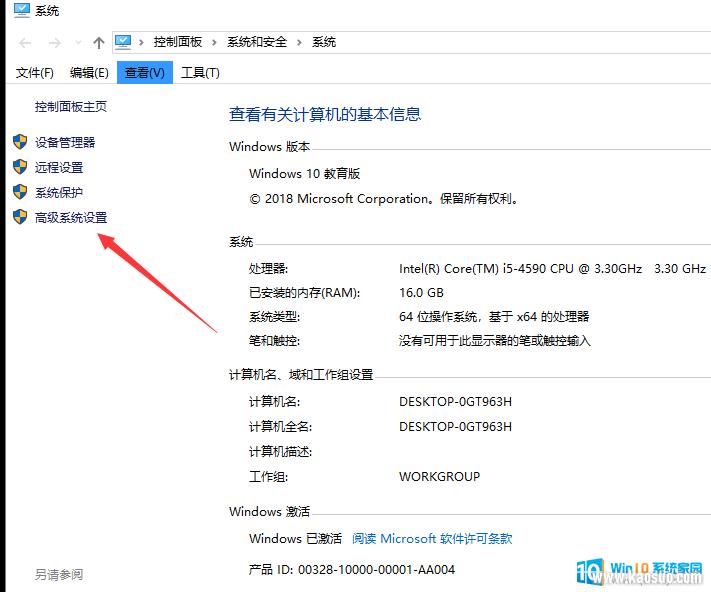Click the 没有可用于此显示器的笔或触控输入 text
The height and width of the screenshot is (592, 711).
(495, 340)
